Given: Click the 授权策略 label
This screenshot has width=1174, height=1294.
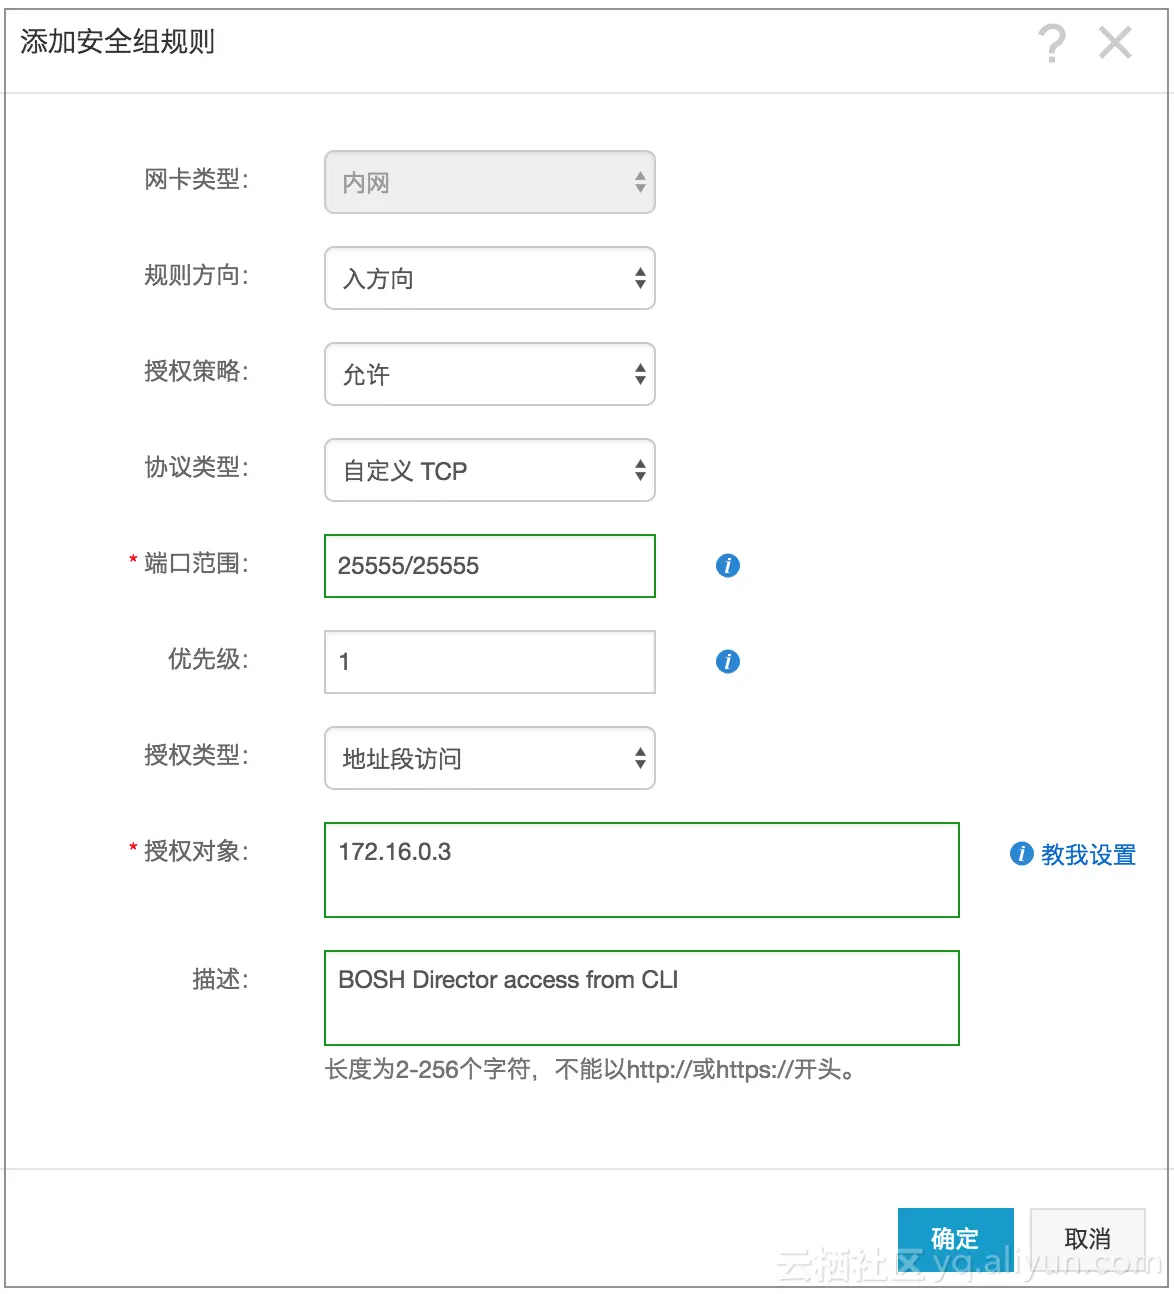Looking at the screenshot, I should 196,371.
